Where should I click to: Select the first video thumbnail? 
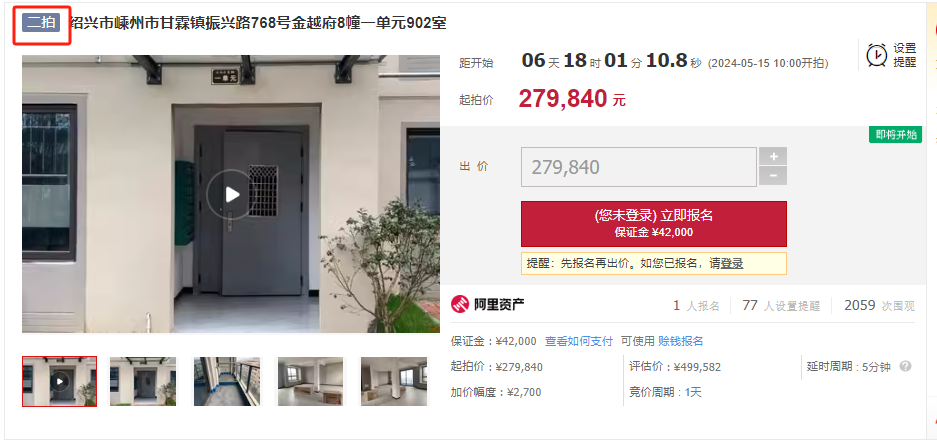coord(59,381)
